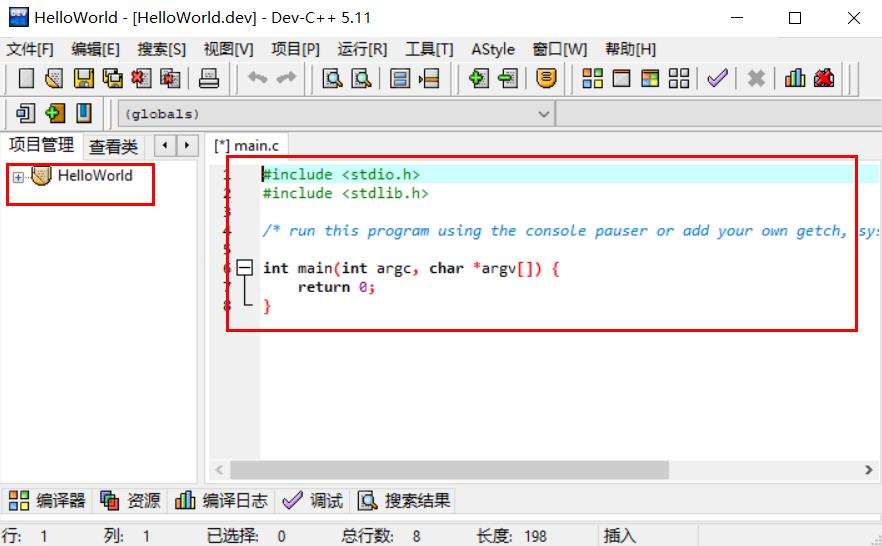882x546 pixels.
Task: Click the Run window icon
Action: click(x=621, y=78)
